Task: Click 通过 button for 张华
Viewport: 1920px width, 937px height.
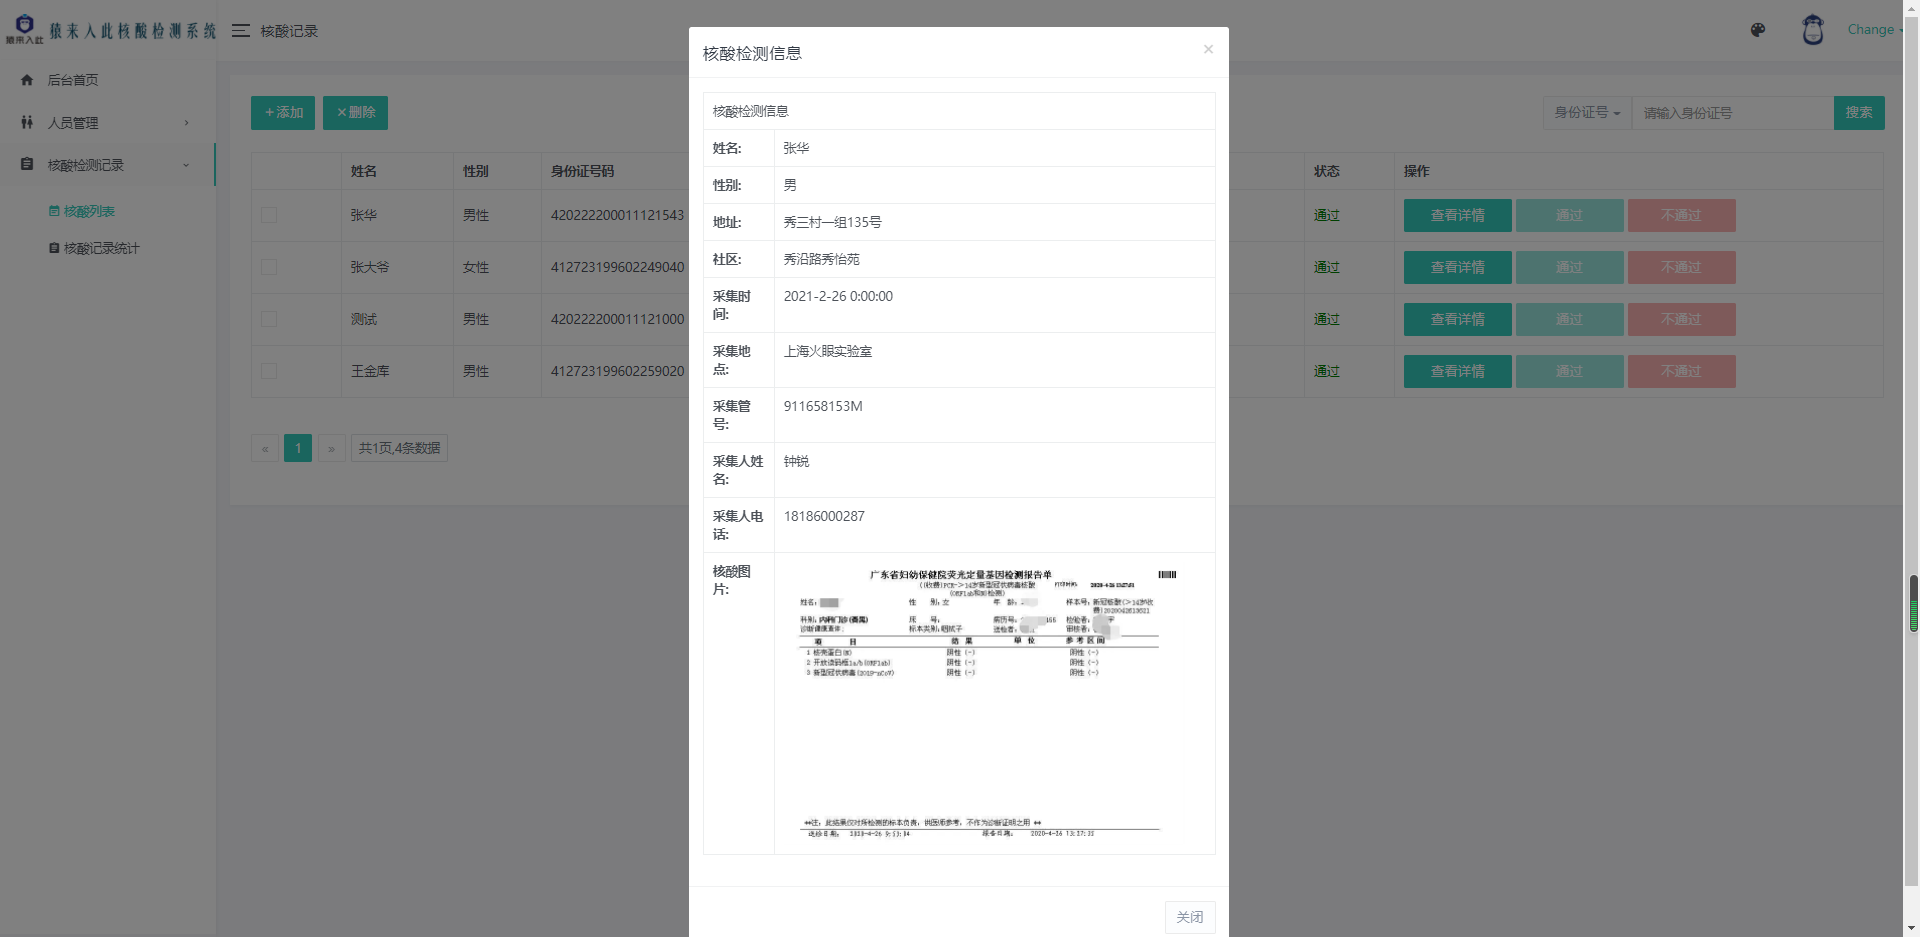Action: pyautogui.click(x=1569, y=215)
